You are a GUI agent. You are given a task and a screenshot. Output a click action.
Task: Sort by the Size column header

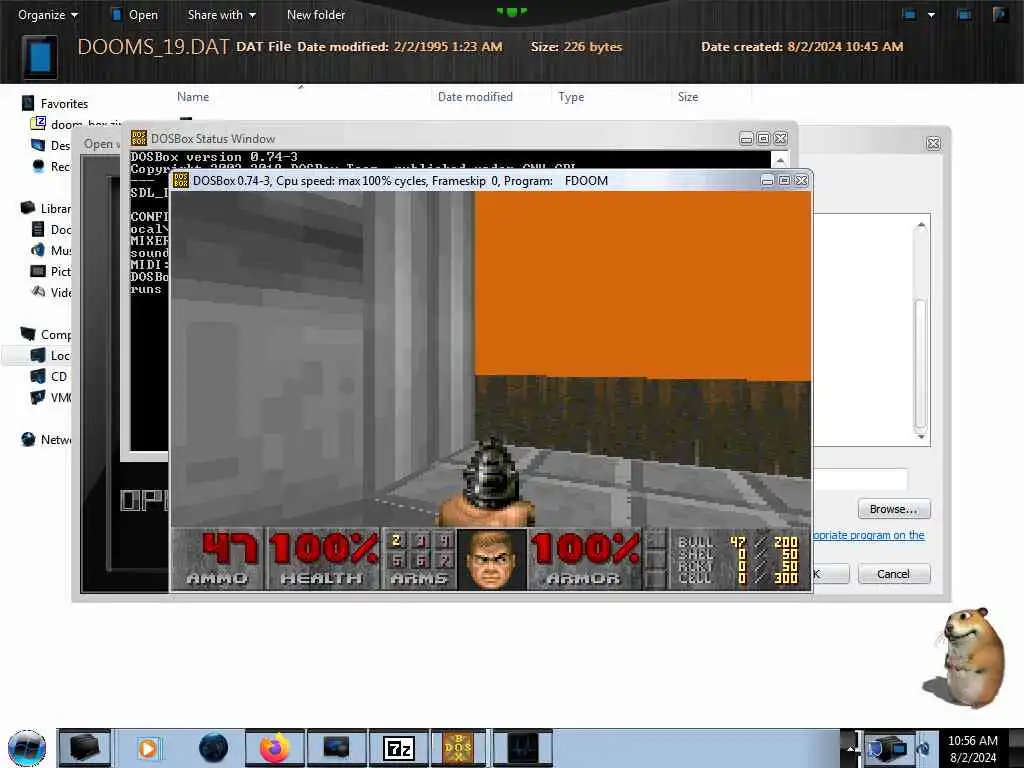688,97
